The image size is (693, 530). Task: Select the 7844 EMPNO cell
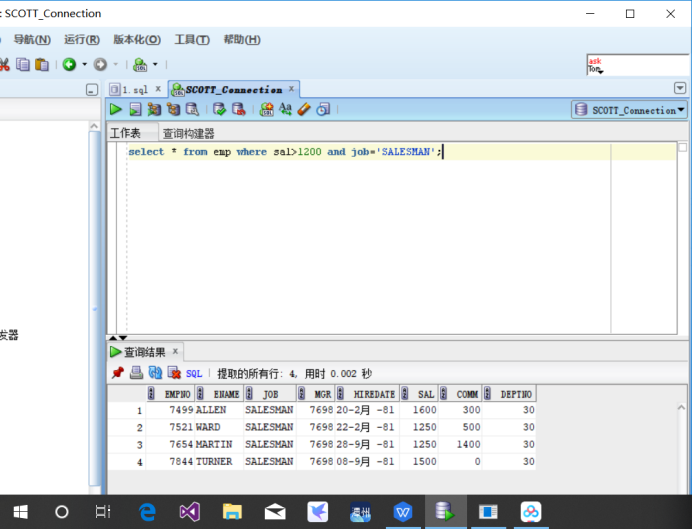click(x=170, y=461)
